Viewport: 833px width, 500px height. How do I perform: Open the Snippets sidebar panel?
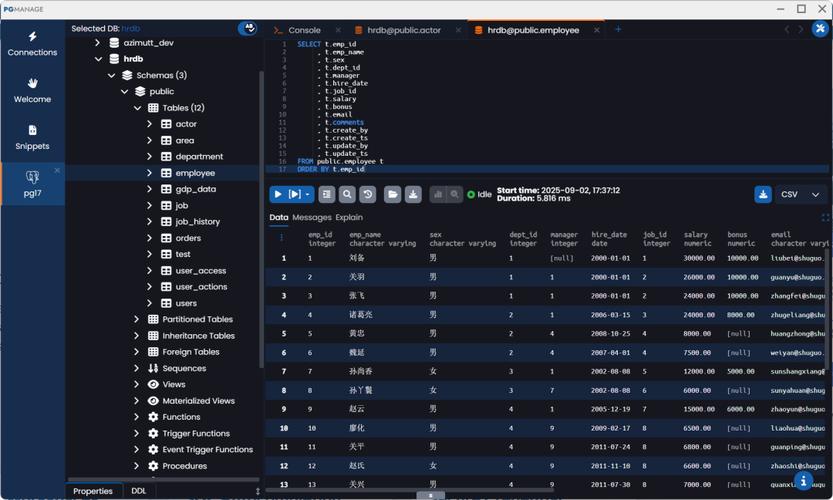click(32, 137)
